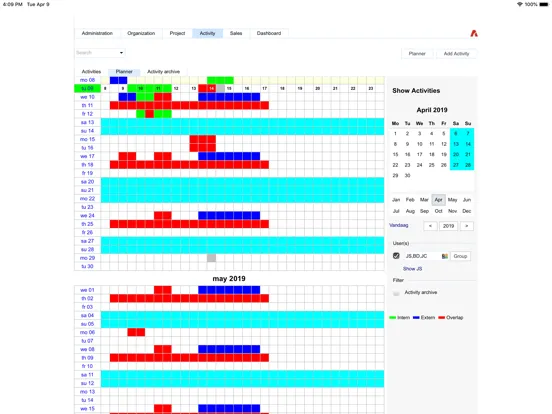Viewport: 552px width, 414px height.
Task: Choose Jul in month selector
Action: pyautogui.click(x=396, y=211)
